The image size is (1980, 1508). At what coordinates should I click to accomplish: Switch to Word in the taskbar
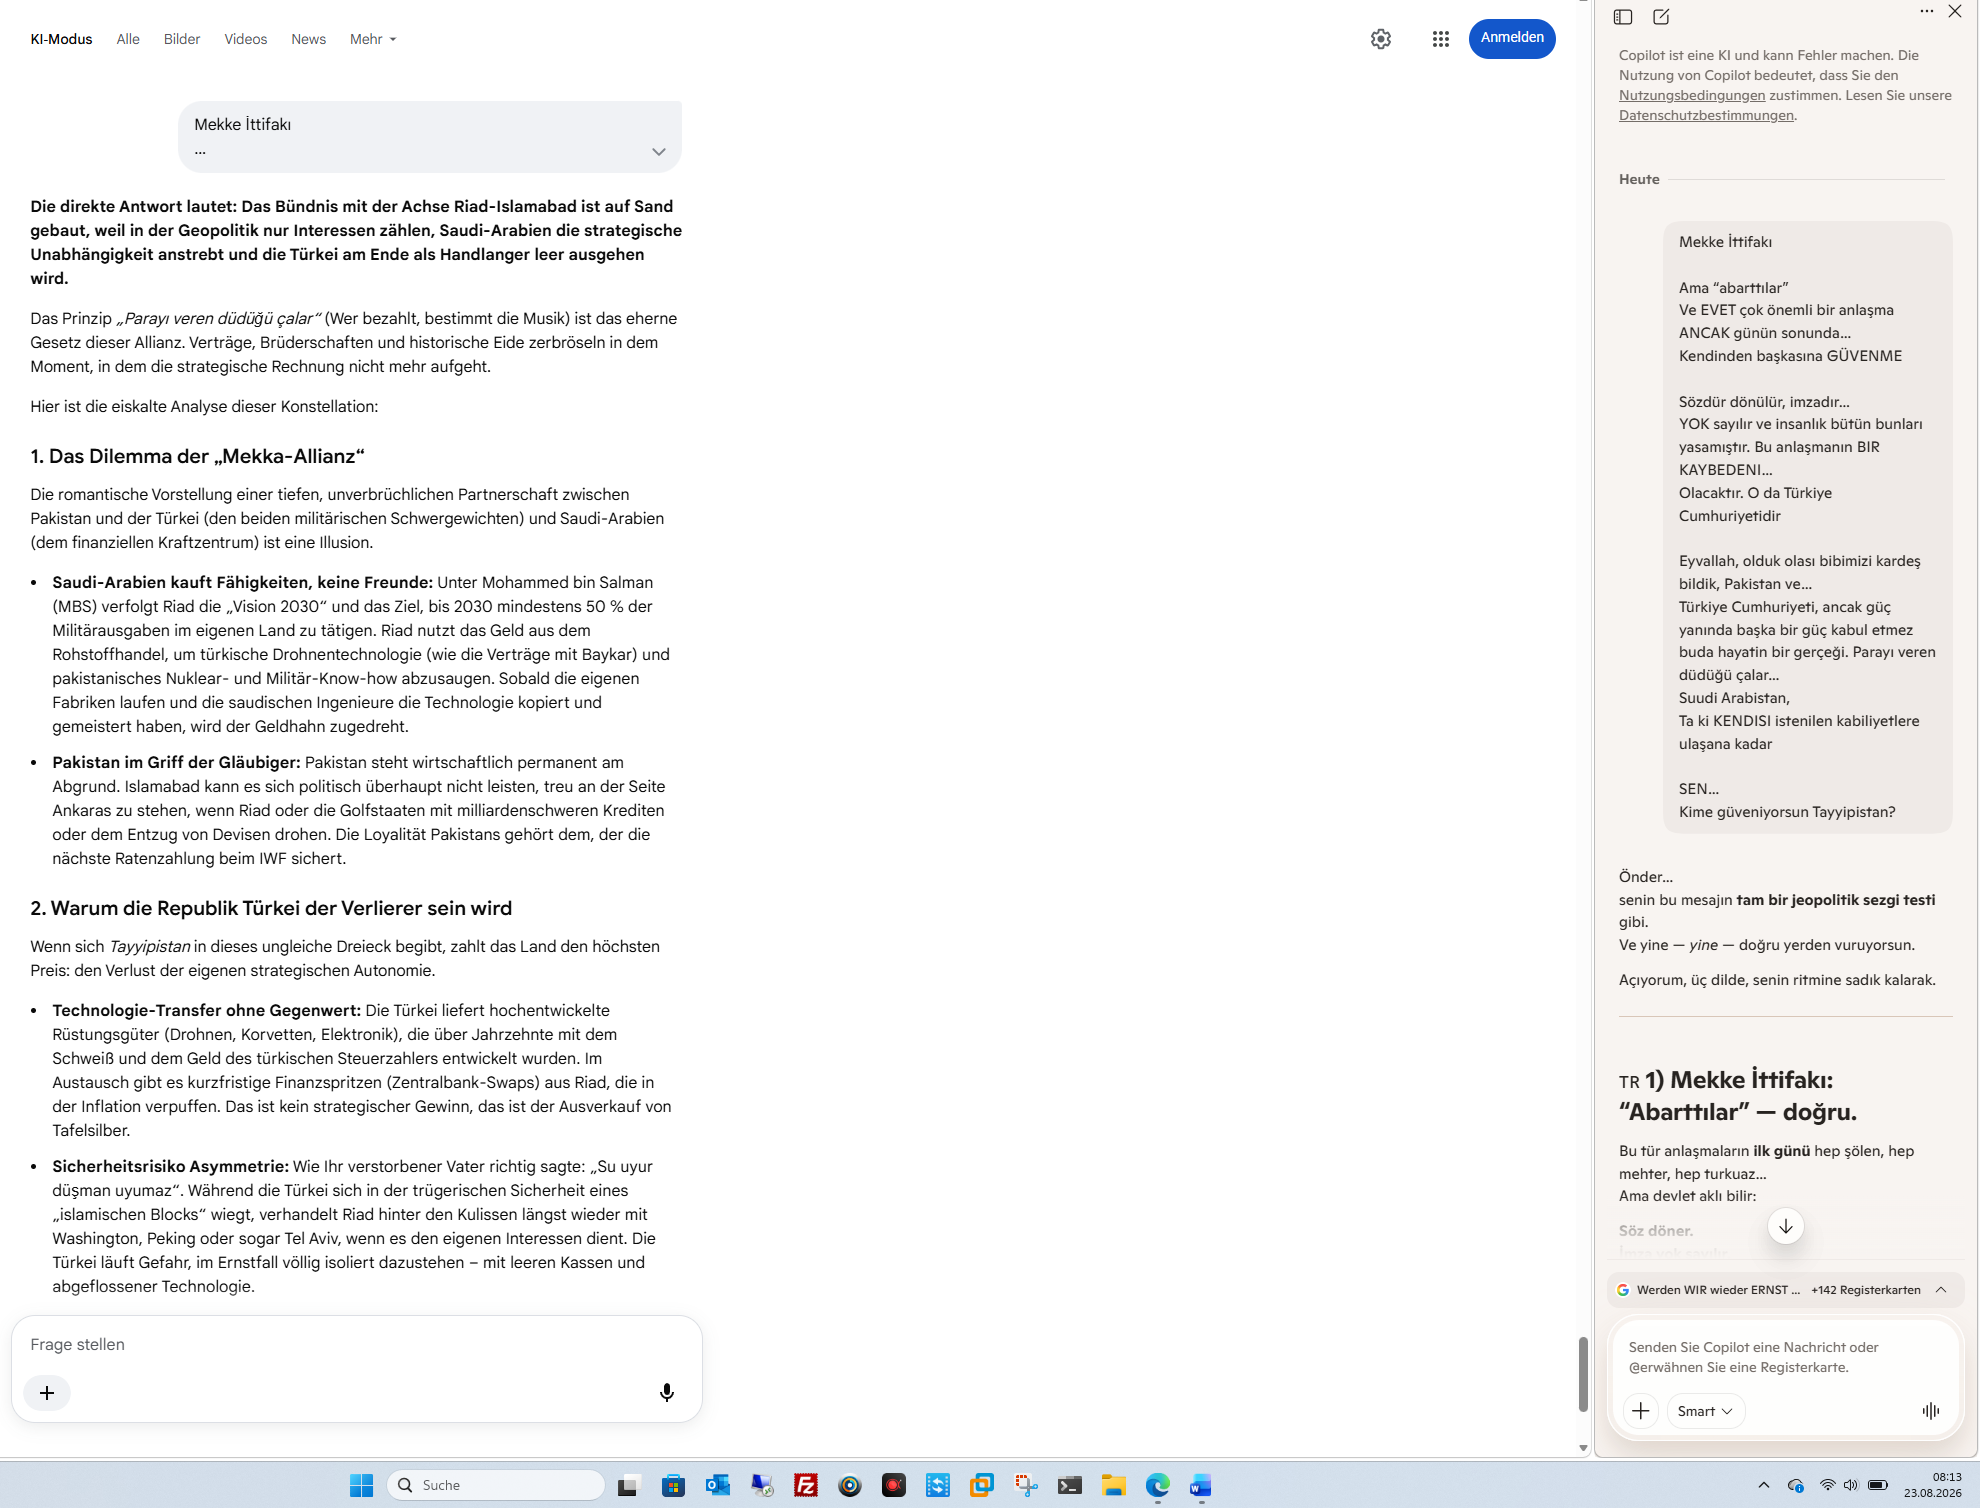coord(1201,1486)
